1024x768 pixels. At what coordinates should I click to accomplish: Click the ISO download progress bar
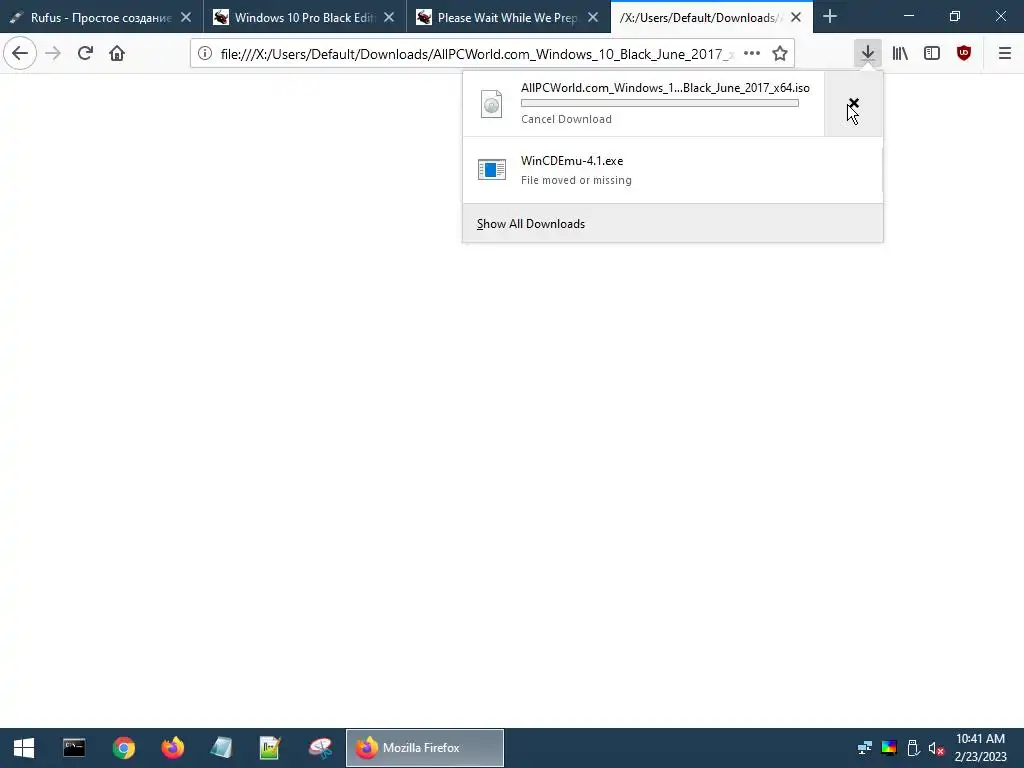point(660,103)
